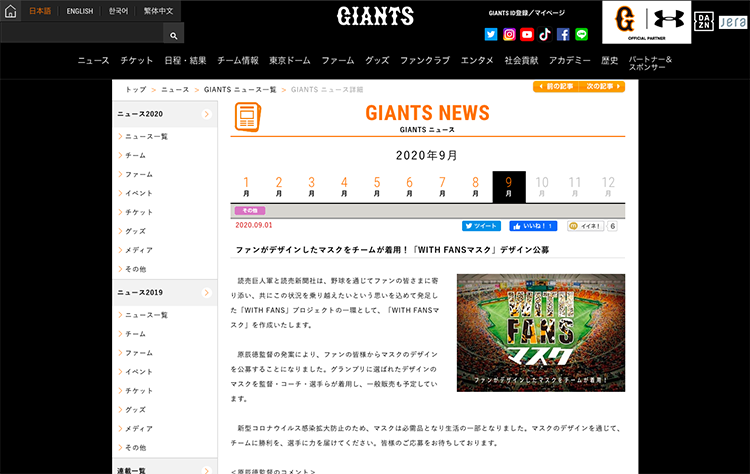Image resolution: width=750 pixels, height=474 pixels.
Task: Open the パートナー&スポンサー menu item
Action: pos(650,63)
